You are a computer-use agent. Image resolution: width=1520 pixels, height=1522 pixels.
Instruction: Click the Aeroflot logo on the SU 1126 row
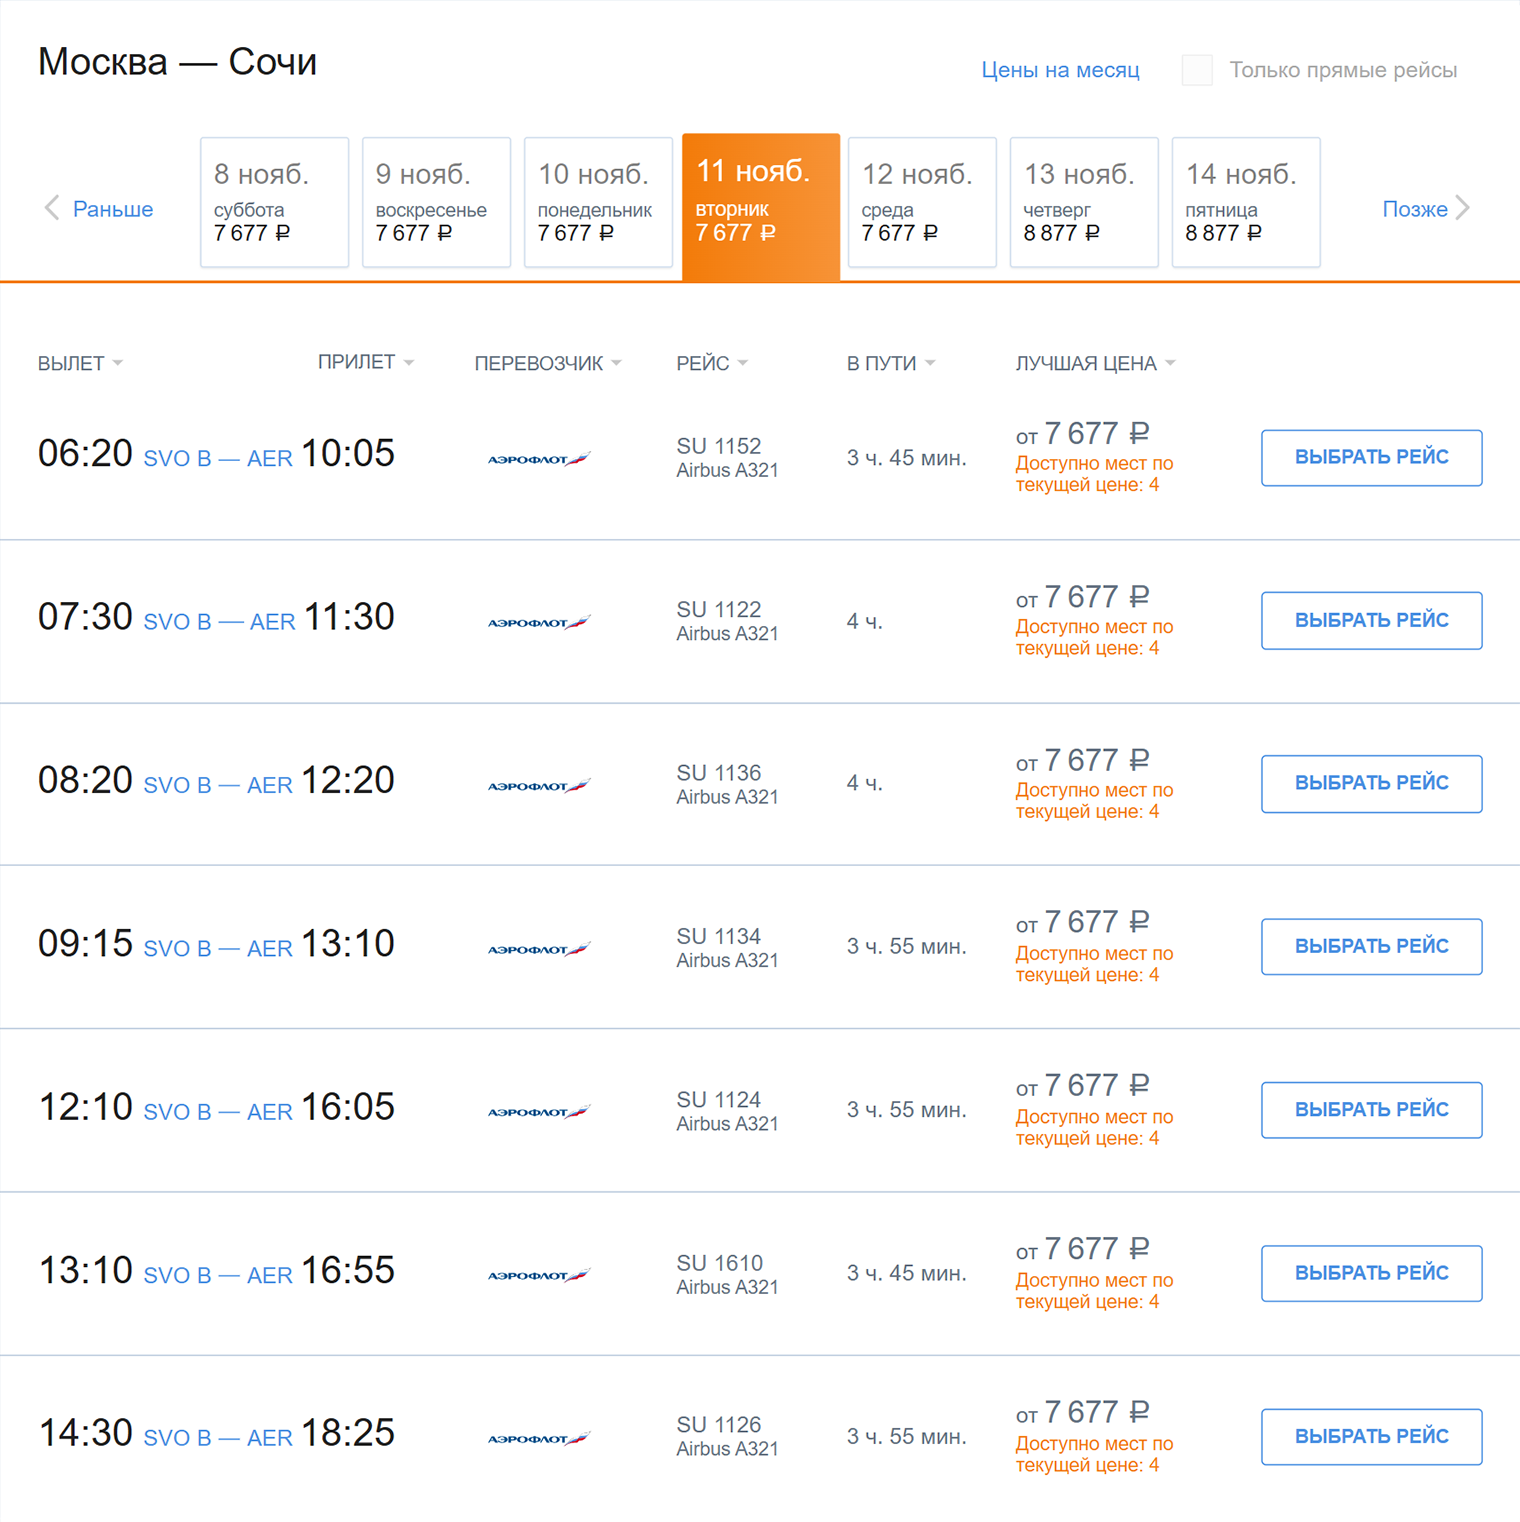[539, 1436]
